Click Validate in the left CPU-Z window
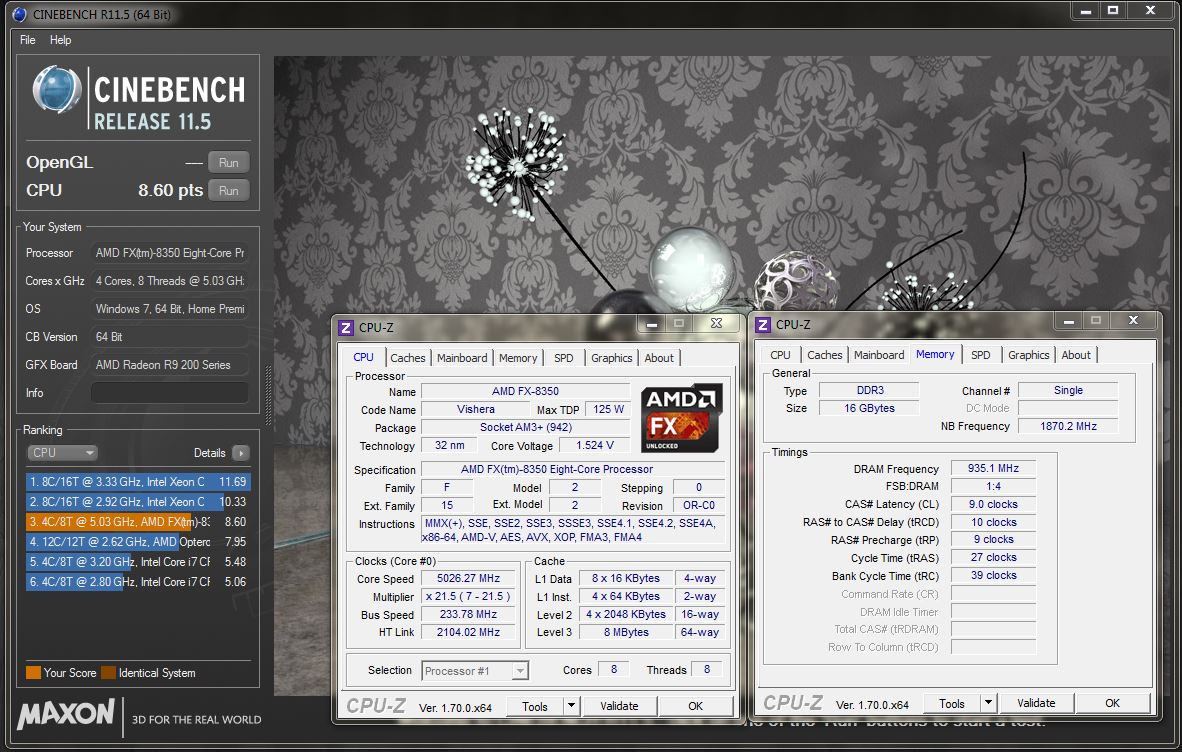Viewport: 1182px width, 752px height. pos(619,706)
